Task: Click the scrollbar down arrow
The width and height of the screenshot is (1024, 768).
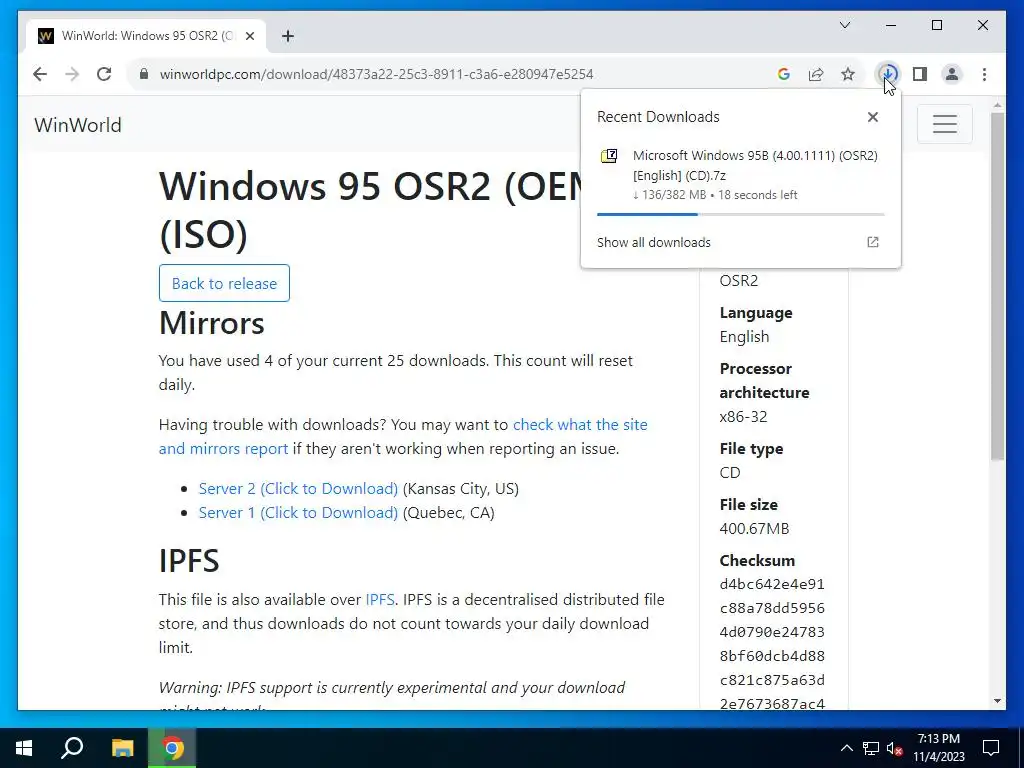Action: click(x=997, y=701)
